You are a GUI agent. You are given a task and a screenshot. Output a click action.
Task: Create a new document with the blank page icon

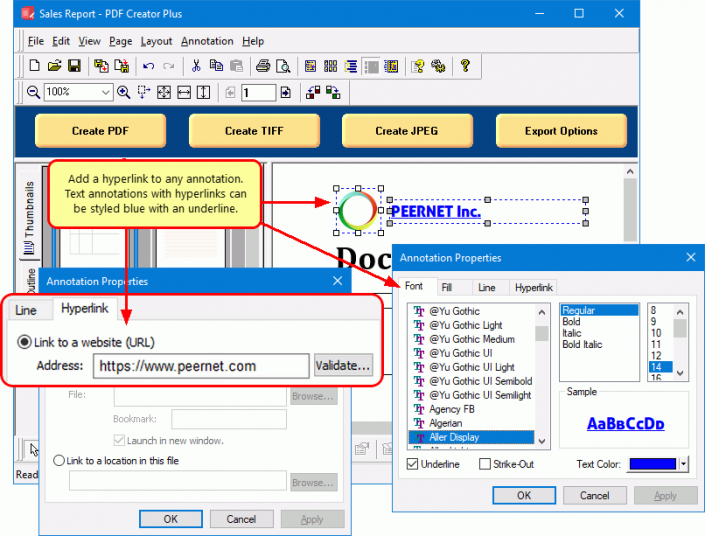coord(34,66)
